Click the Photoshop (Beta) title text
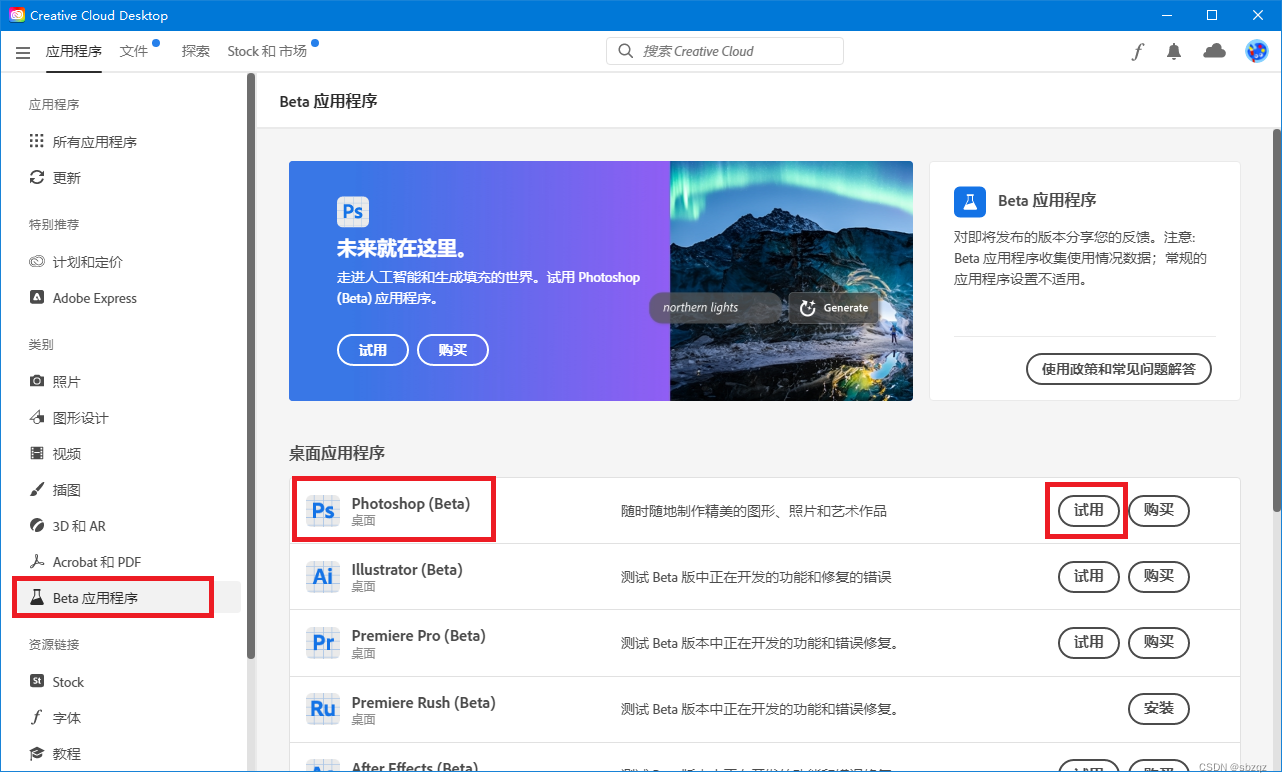Screen dimensions: 1282x782 (410, 503)
